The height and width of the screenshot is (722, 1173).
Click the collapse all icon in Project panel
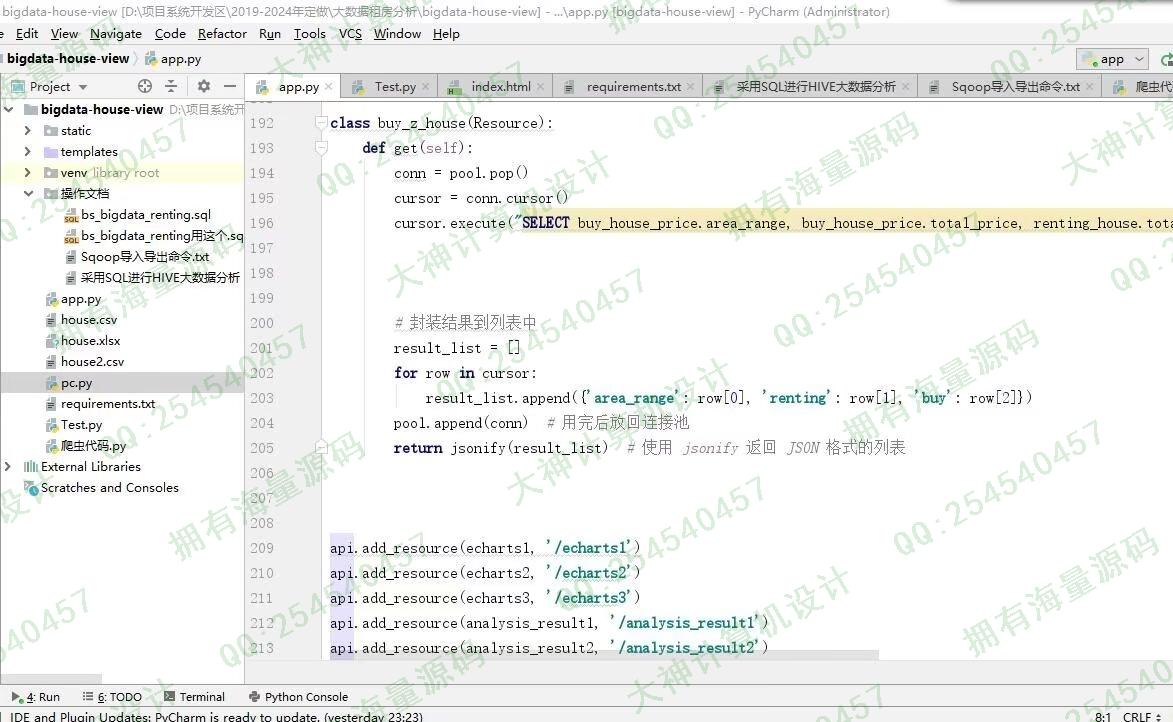(171, 86)
